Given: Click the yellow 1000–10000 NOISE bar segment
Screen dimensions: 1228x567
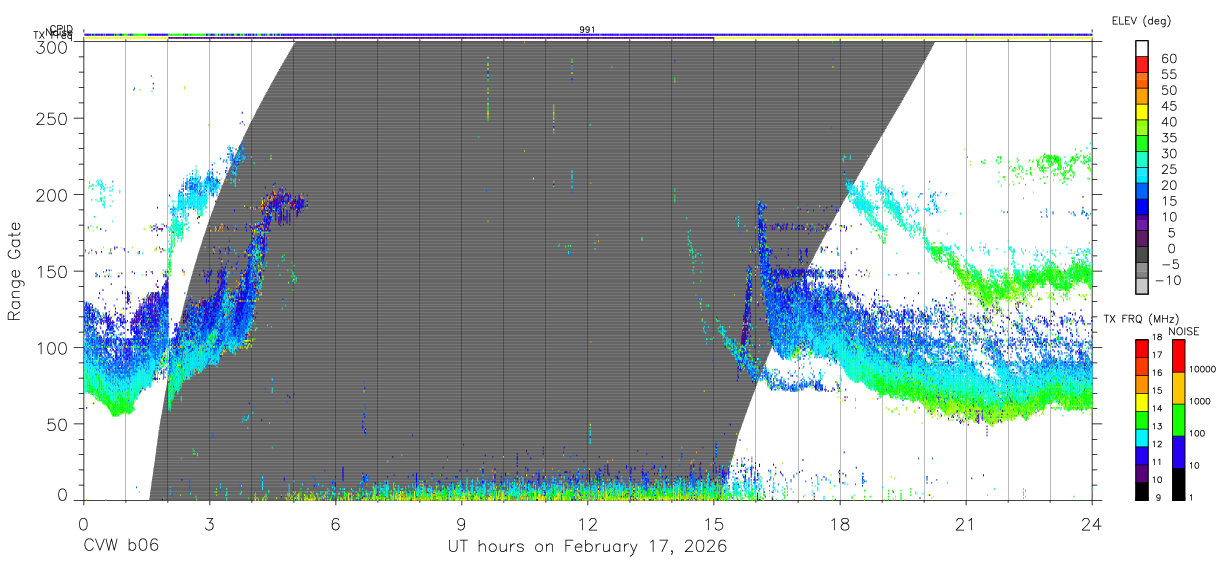Looking at the screenshot, I should click(1178, 387).
